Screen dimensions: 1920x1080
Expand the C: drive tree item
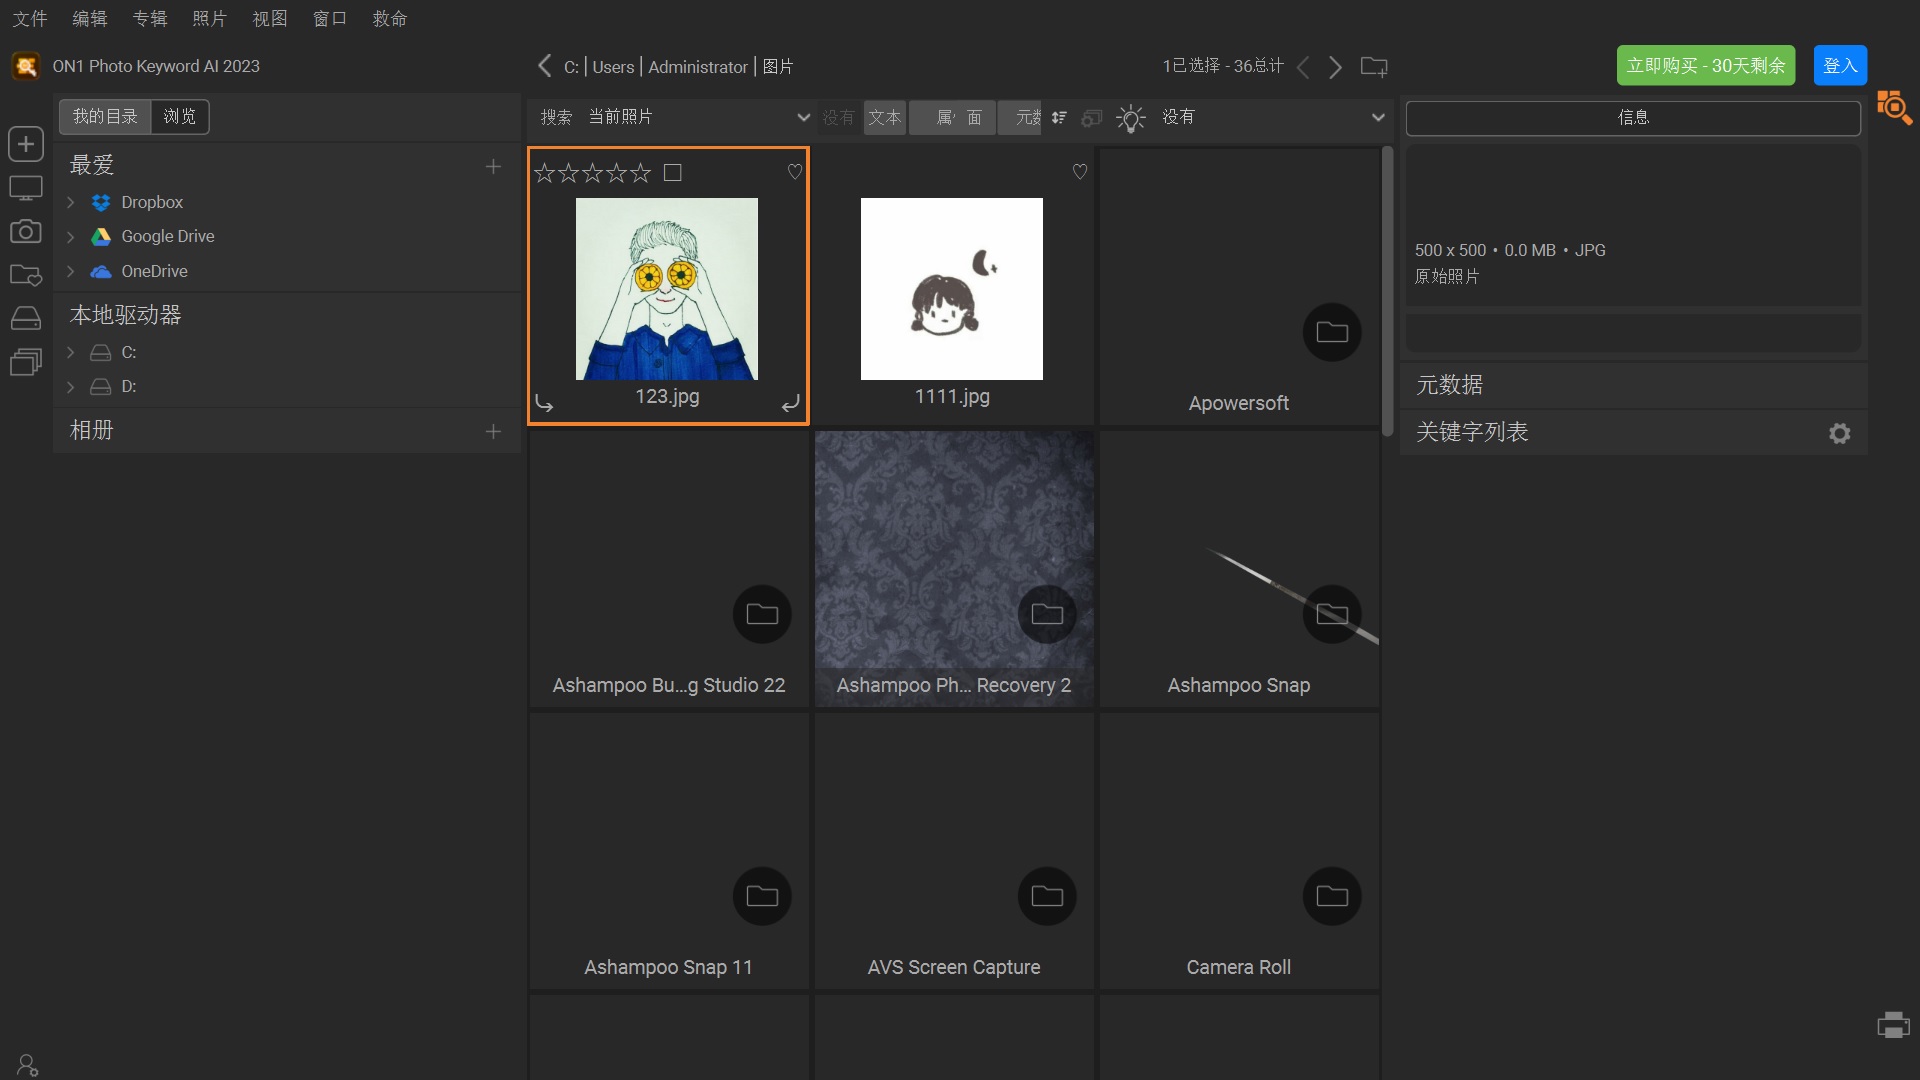click(71, 352)
